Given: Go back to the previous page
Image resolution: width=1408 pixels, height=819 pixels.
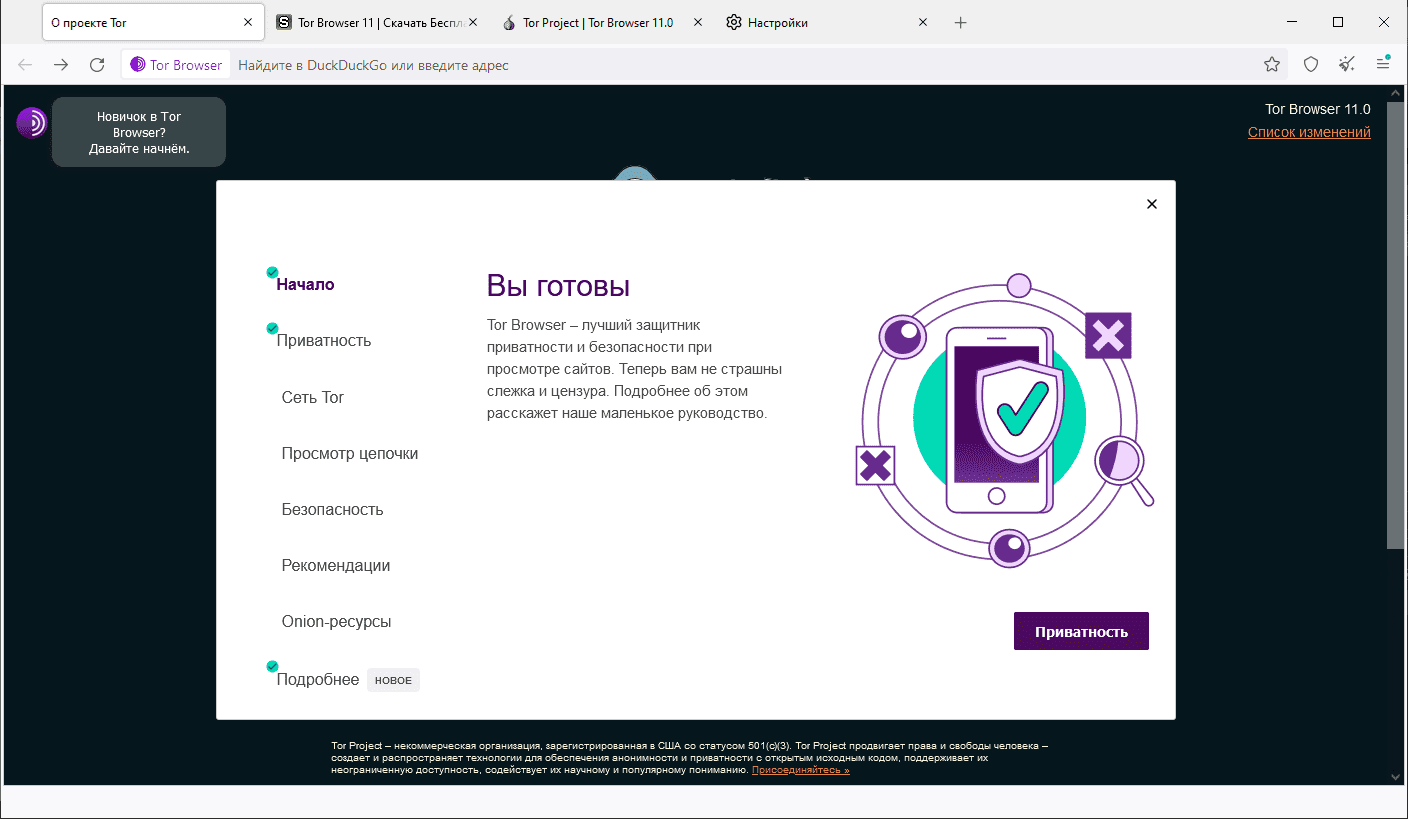Looking at the screenshot, I should click(x=25, y=65).
